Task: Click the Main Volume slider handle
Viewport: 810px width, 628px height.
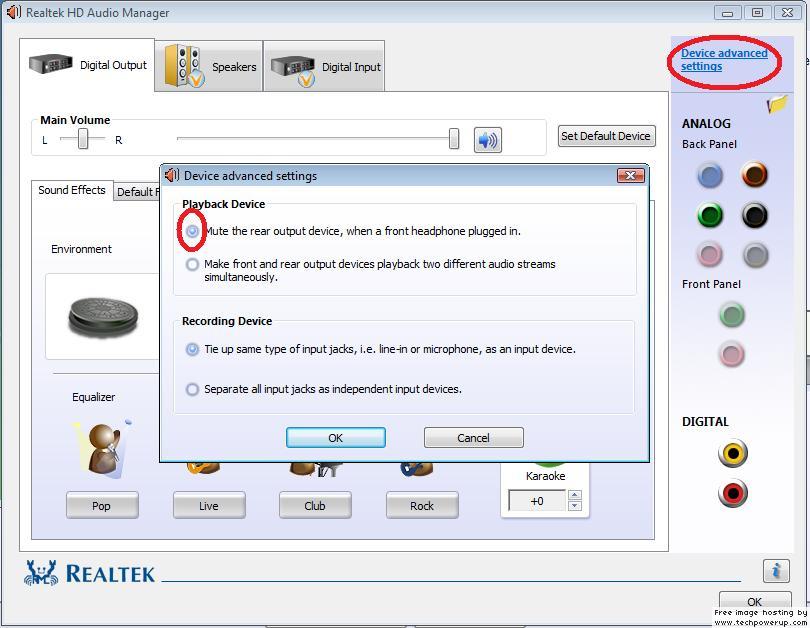Action: click(x=454, y=139)
